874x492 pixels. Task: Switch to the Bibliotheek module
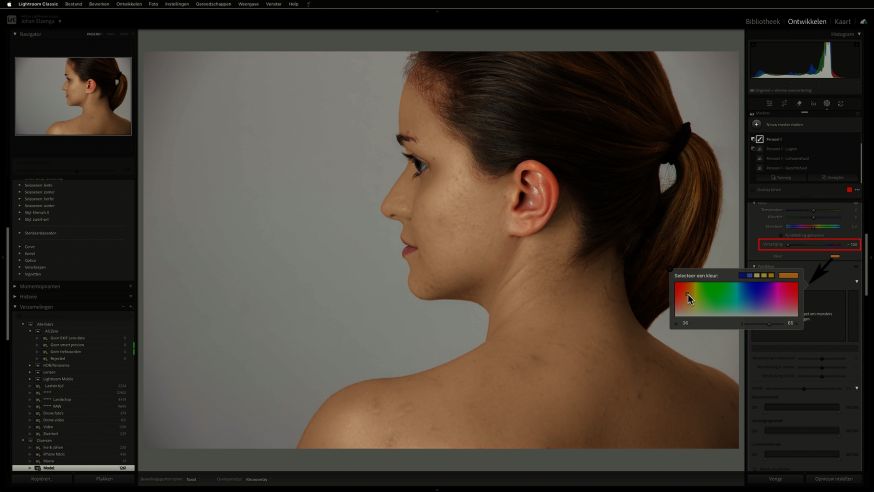763,21
